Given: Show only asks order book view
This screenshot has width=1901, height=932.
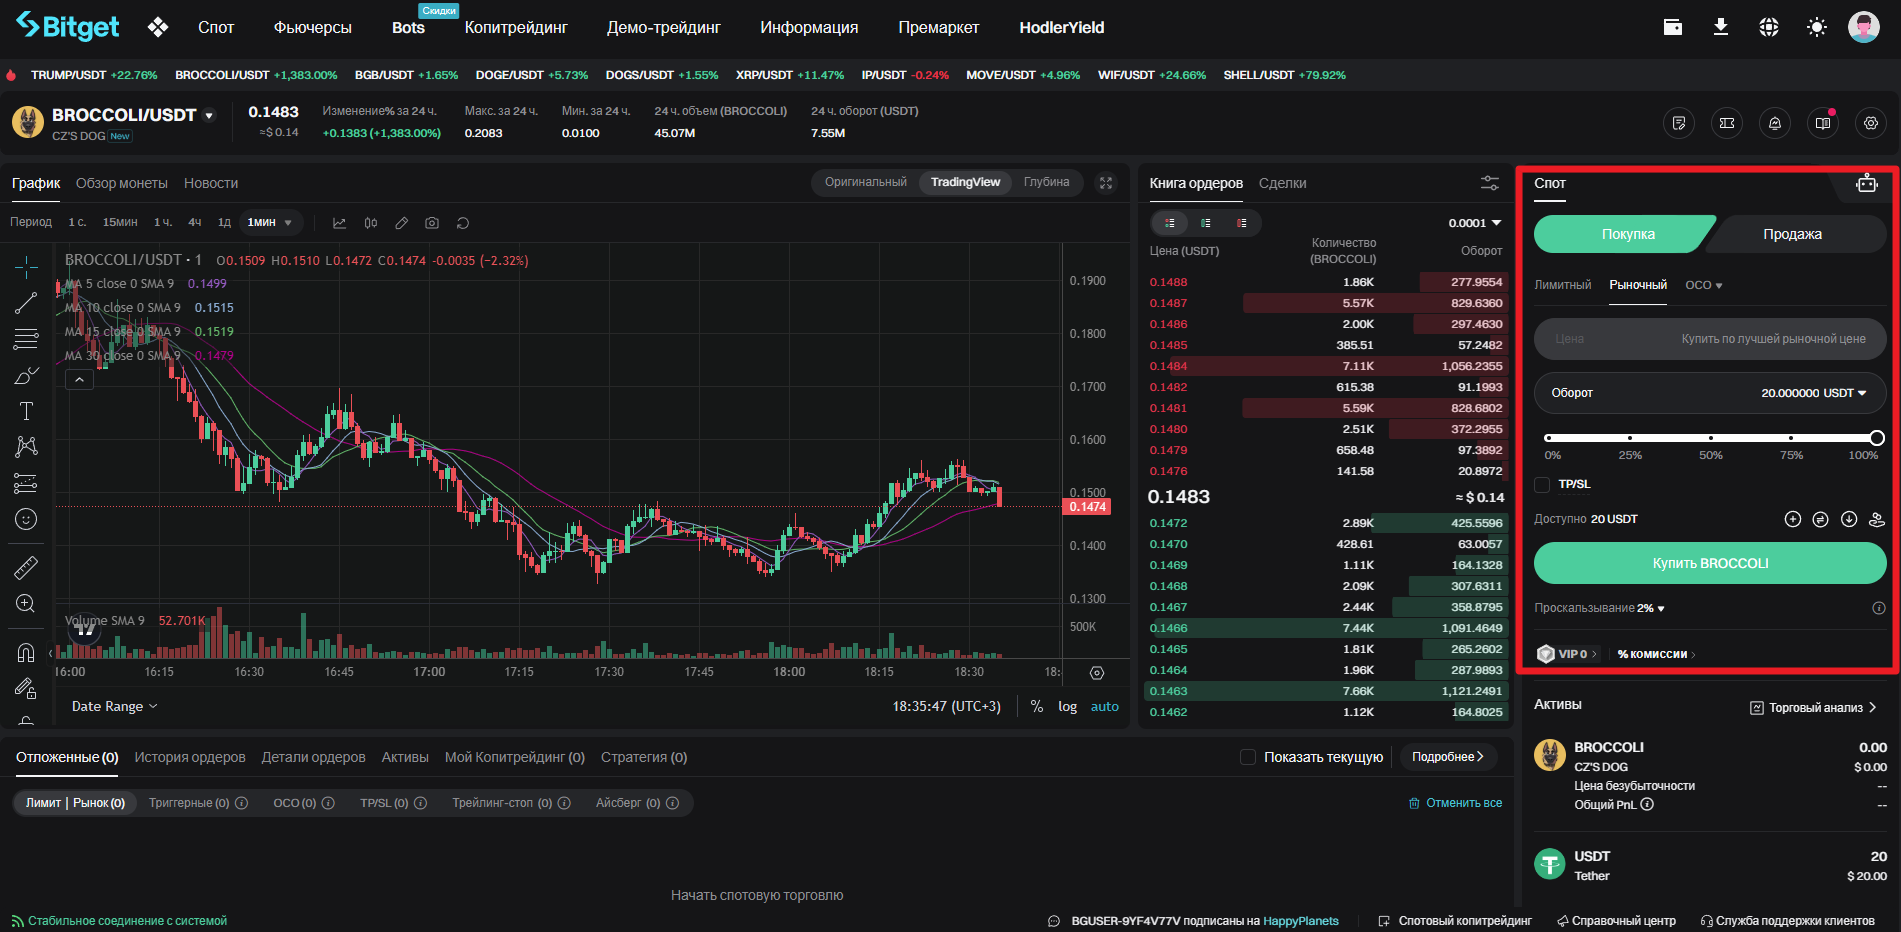Looking at the screenshot, I should pyautogui.click(x=1242, y=223).
